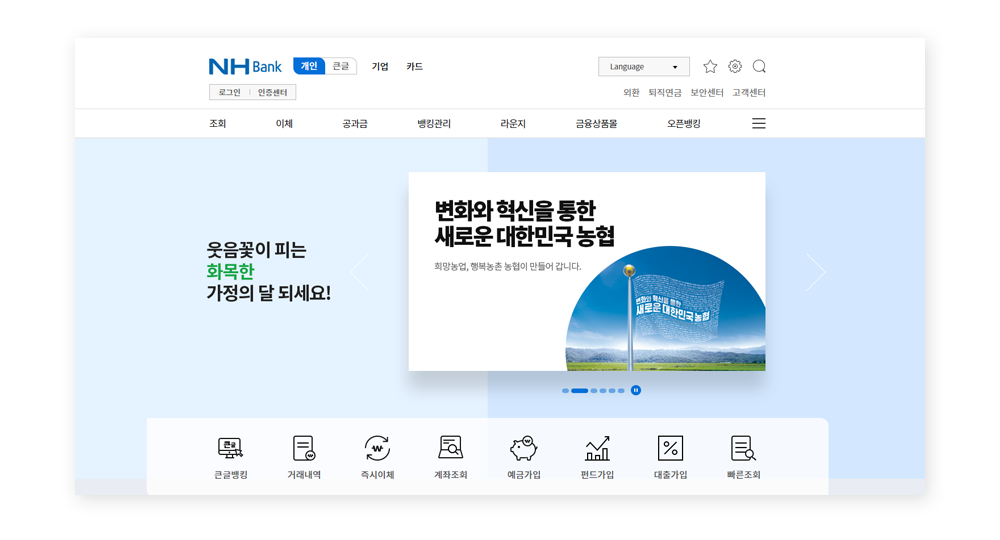Screen dimensions: 1000x540
Task: Open 외환 link
Action: pyautogui.click(x=631, y=92)
